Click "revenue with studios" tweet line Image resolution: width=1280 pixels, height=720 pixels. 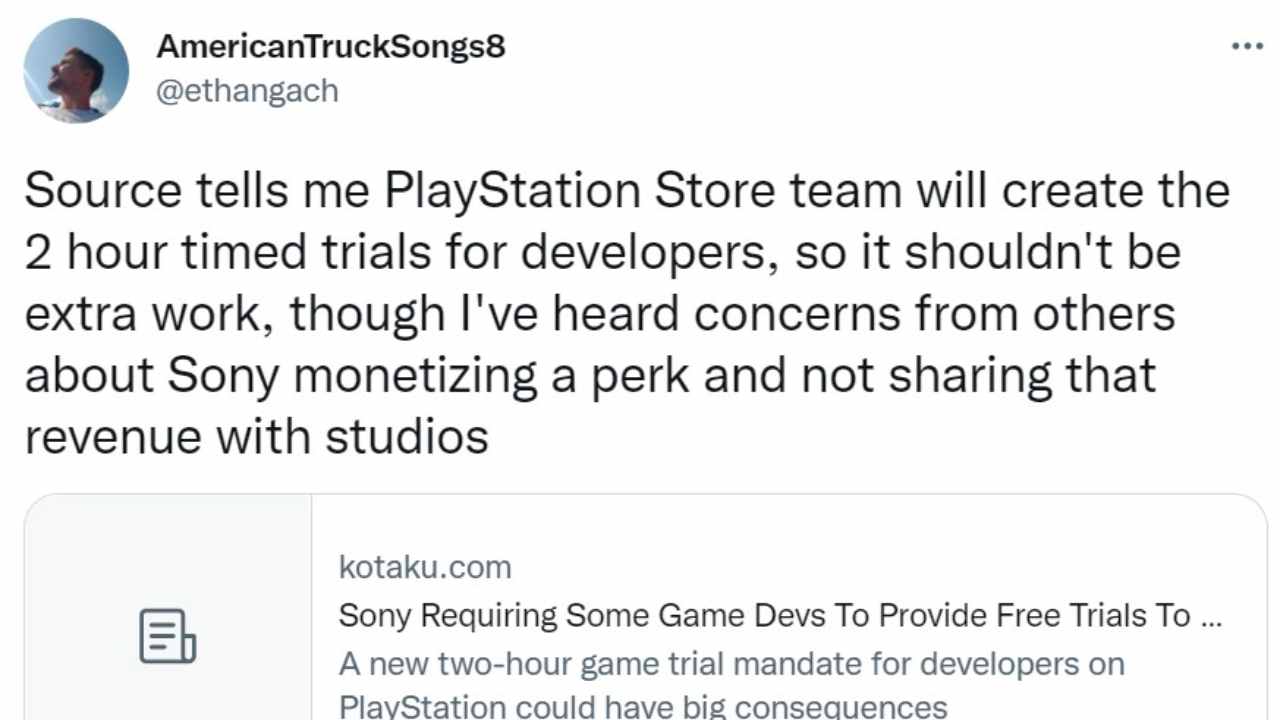256,437
